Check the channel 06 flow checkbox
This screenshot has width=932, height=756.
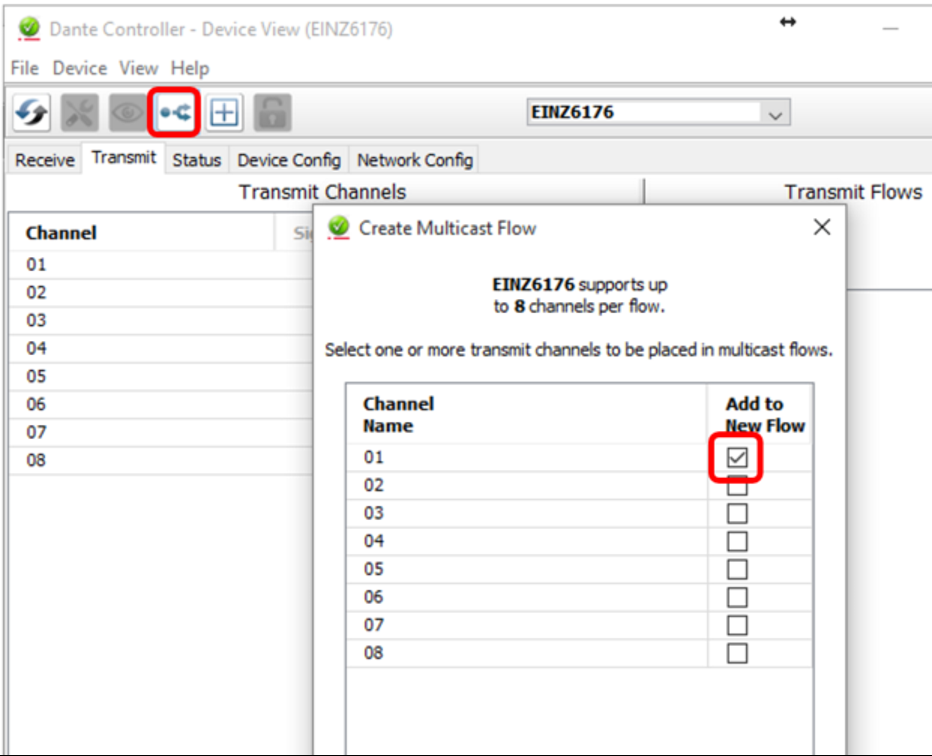tap(737, 597)
